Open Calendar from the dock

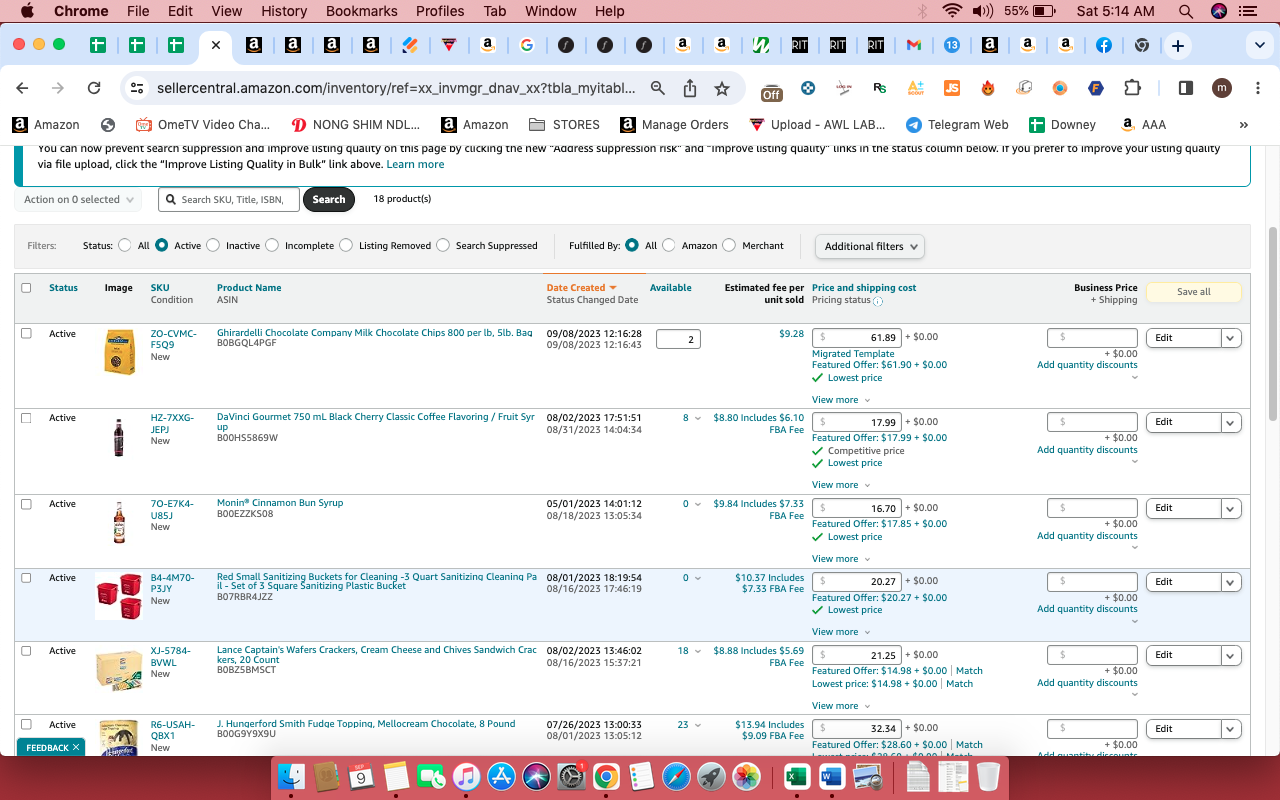359,776
